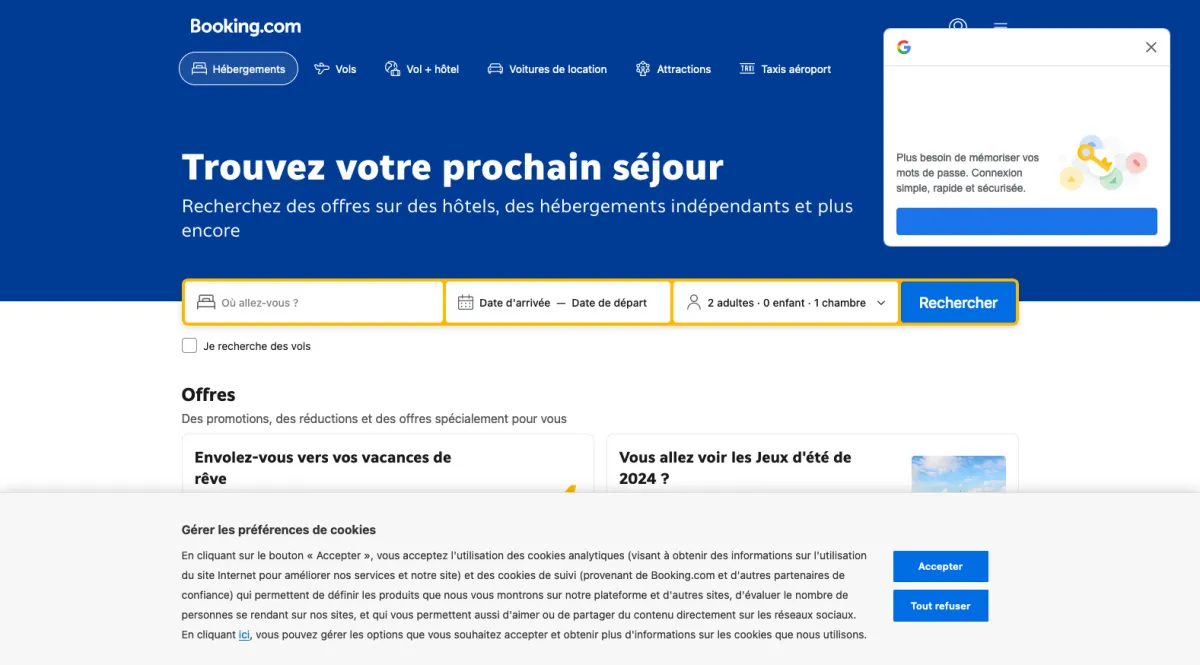Click the Tout refuser cookie button

pyautogui.click(x=940, y=606)
